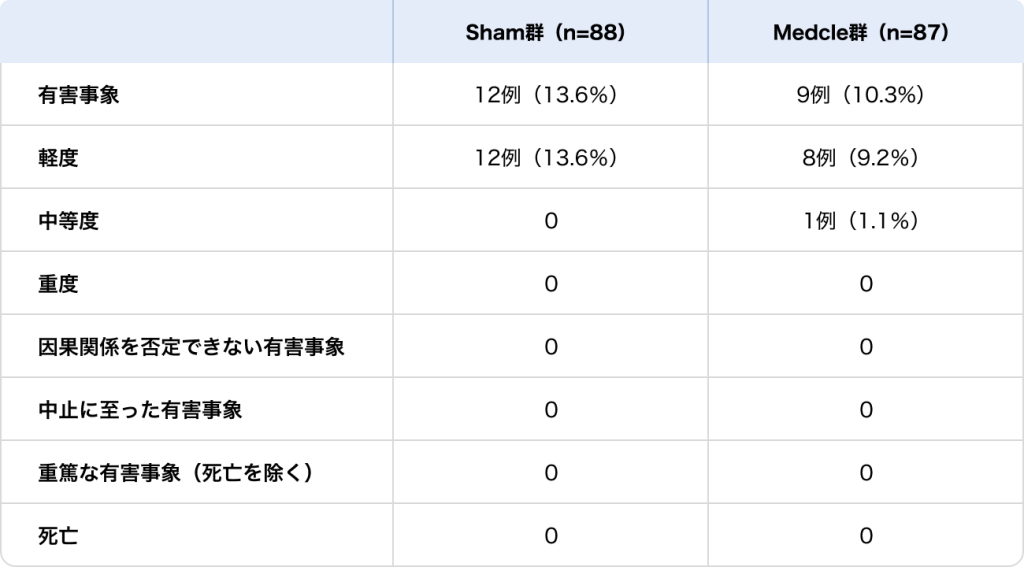Screen dimensions: 1024x567
Task: Select the 9例 (10.3%) cell
Action: (866, 96)
